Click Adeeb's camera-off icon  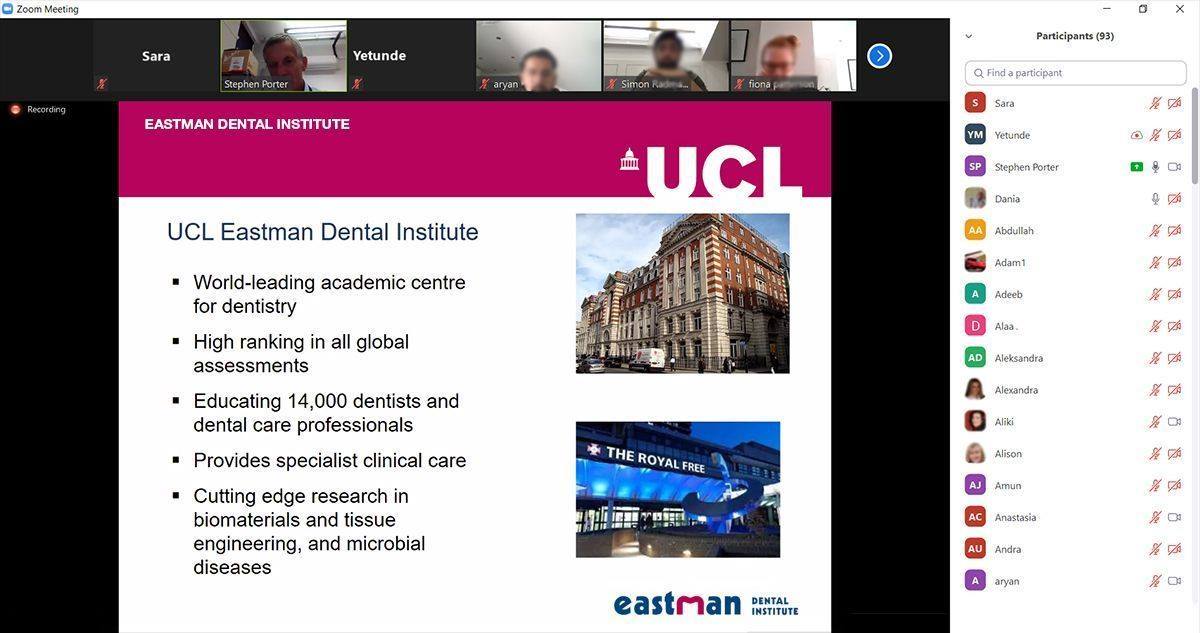click(x=1175, y=295)
